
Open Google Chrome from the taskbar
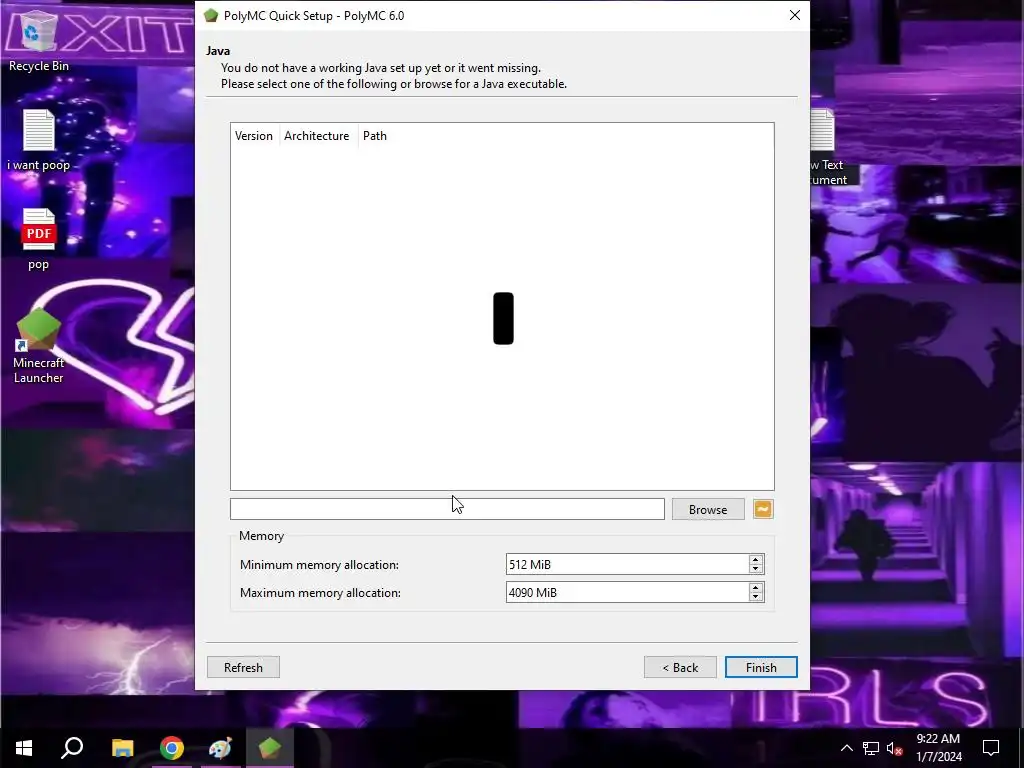tap(172, 748)
